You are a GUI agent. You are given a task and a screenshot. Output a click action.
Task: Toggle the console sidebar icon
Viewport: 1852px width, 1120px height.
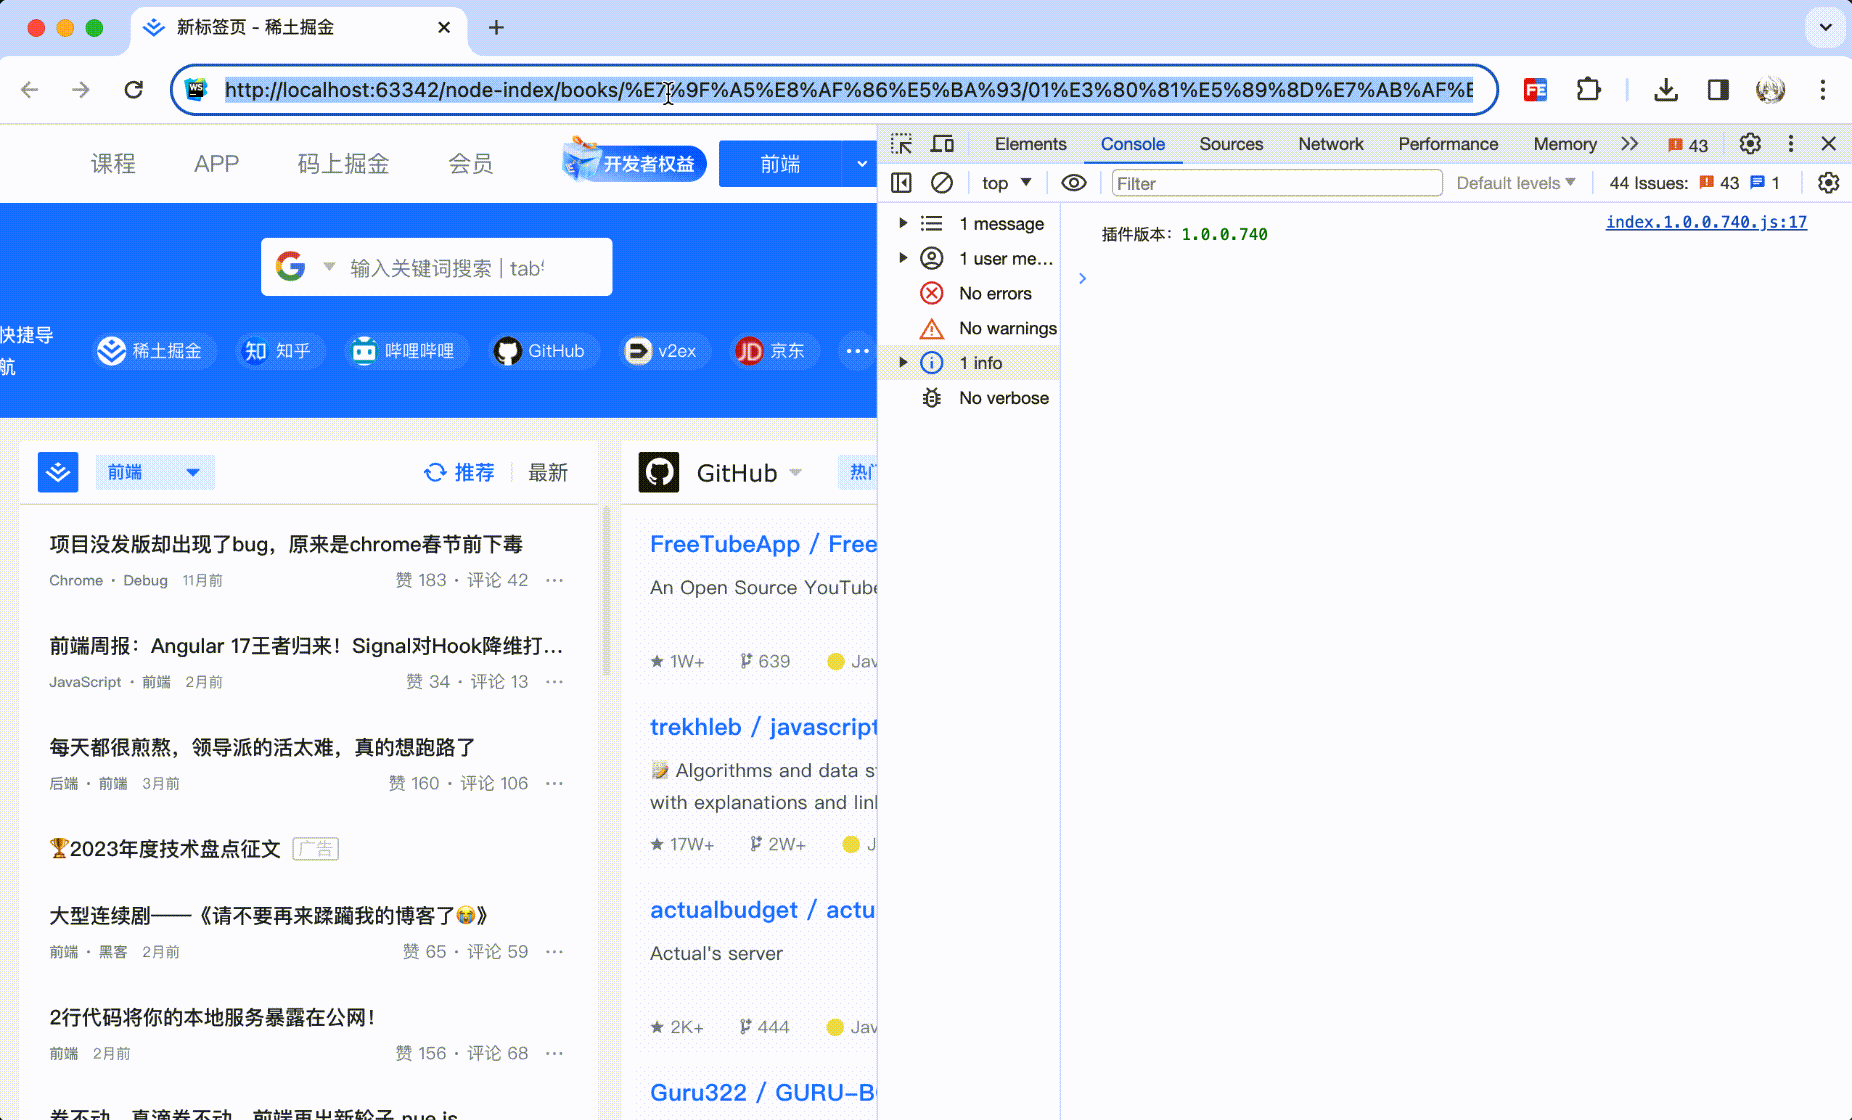point(902,183)
